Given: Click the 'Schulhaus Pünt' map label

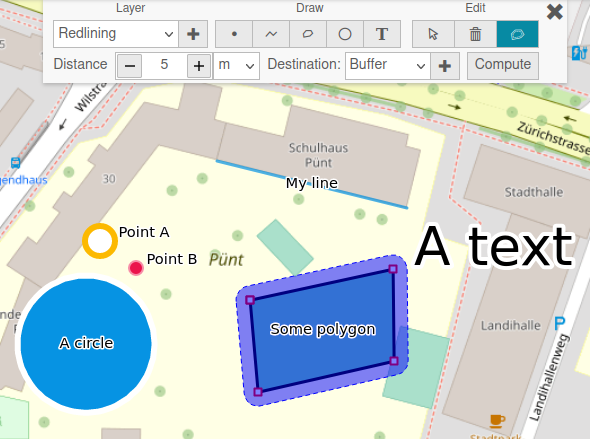Looking at the screenshot, I should click(x=318, y=155).
